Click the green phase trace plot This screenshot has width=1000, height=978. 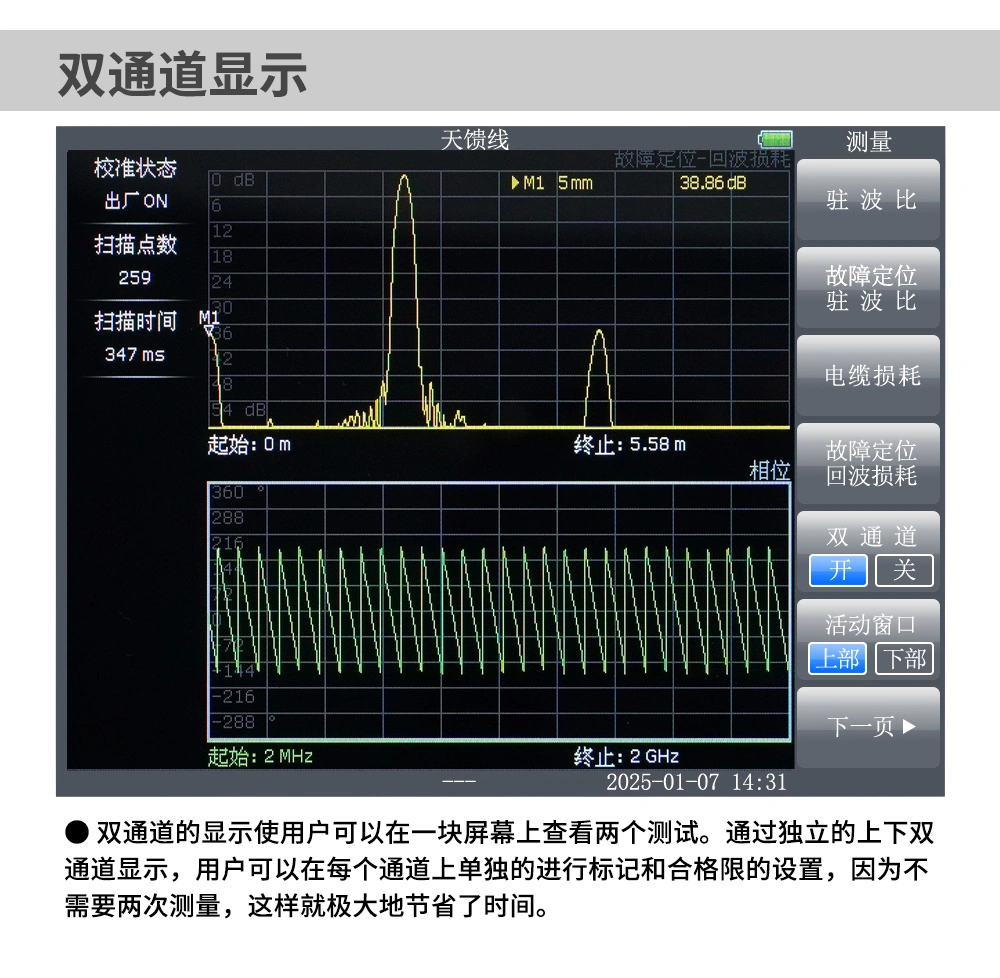[498, 610]
